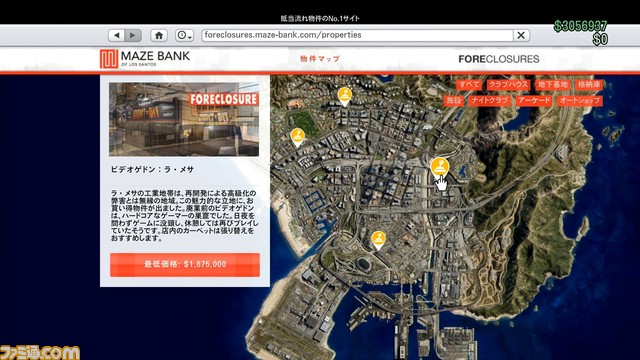The width and height of the screenshot is (640, 360).
Task: Open the browser home page icon
Action: click(x=159, y=35)
